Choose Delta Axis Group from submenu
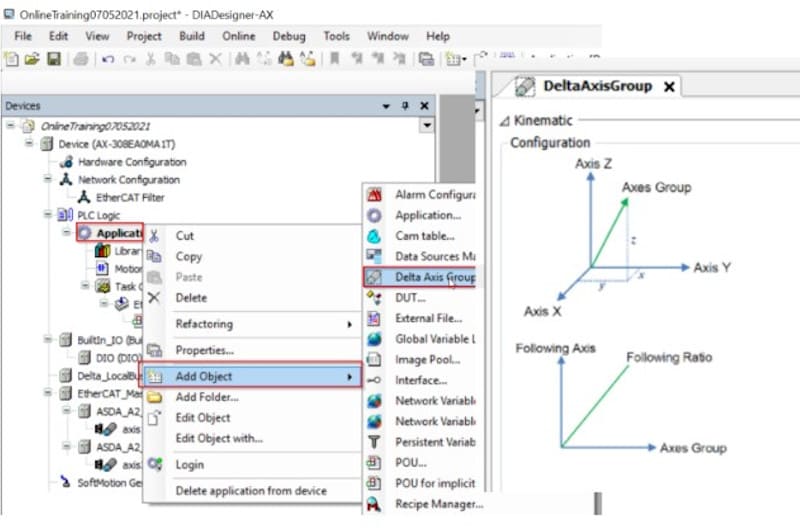 [x=434, y=277]
